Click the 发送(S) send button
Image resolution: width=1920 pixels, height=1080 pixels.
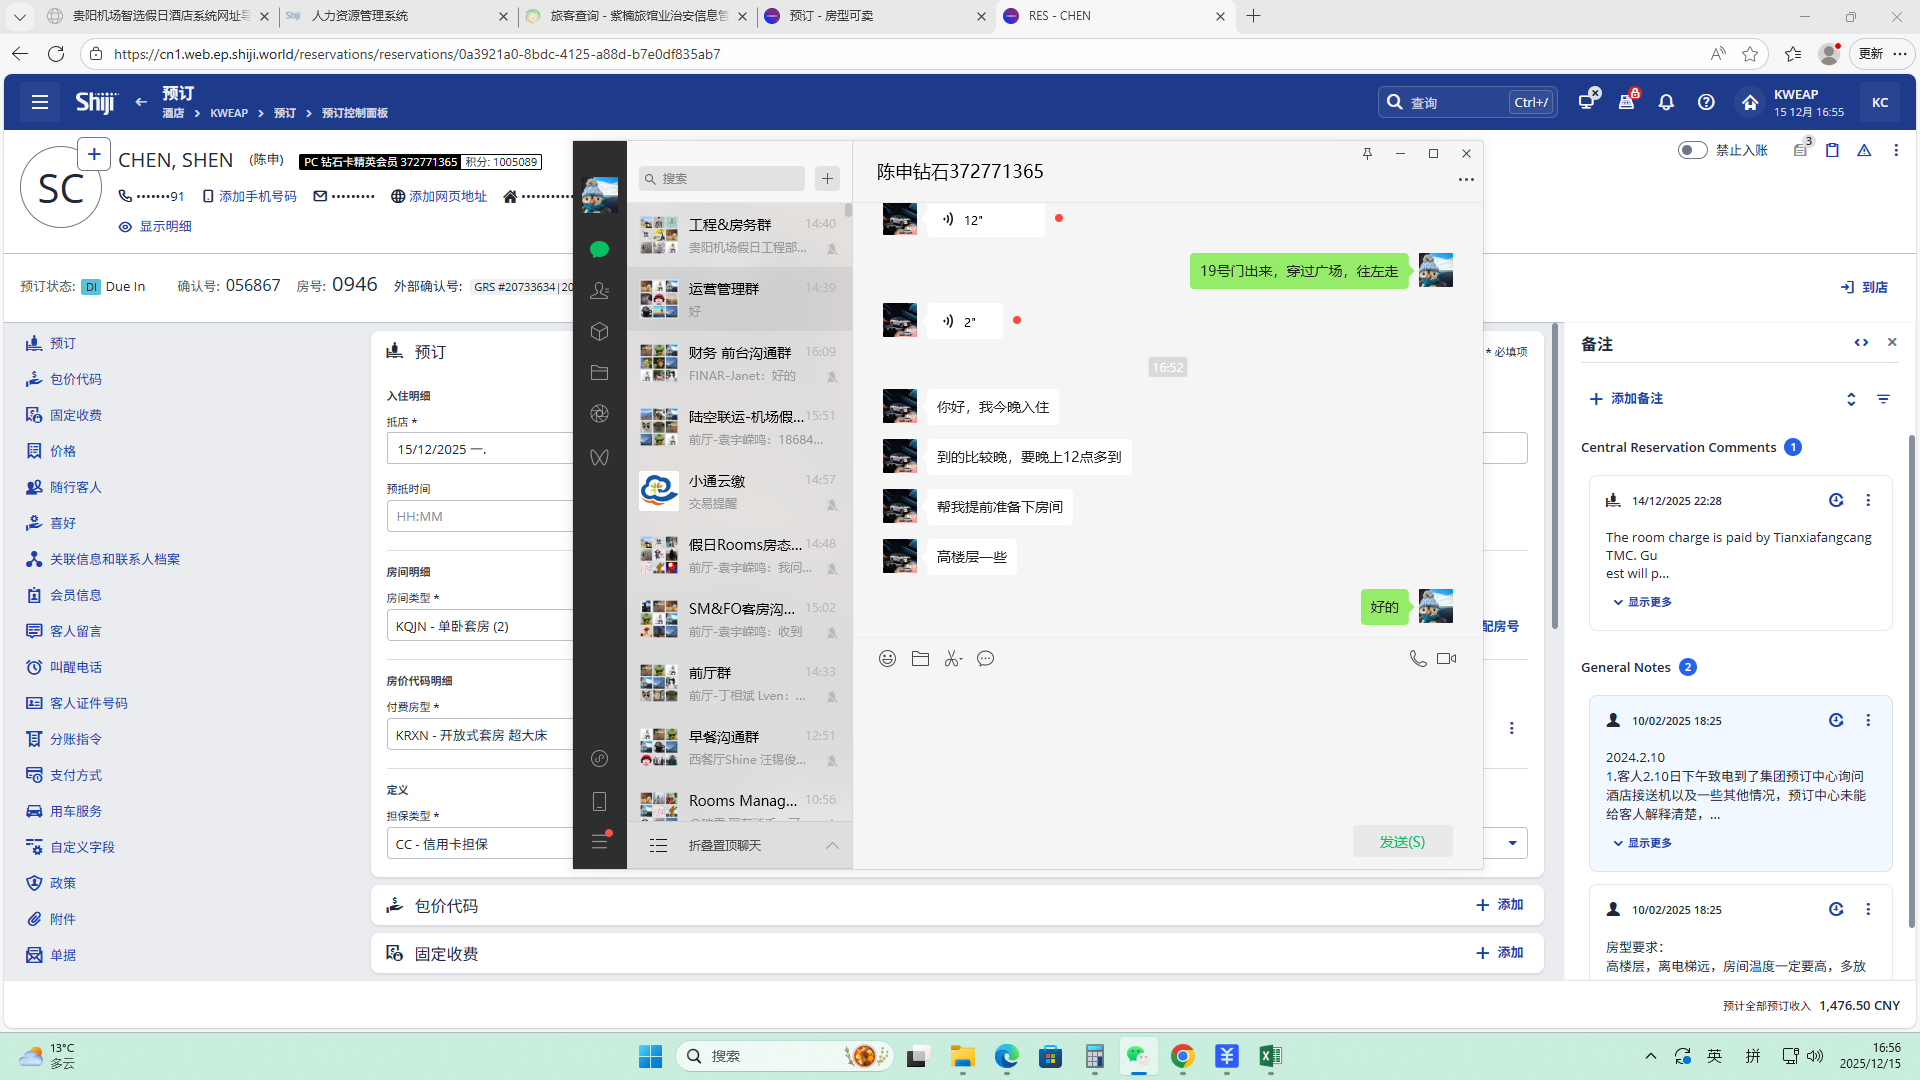(1402, 842)
